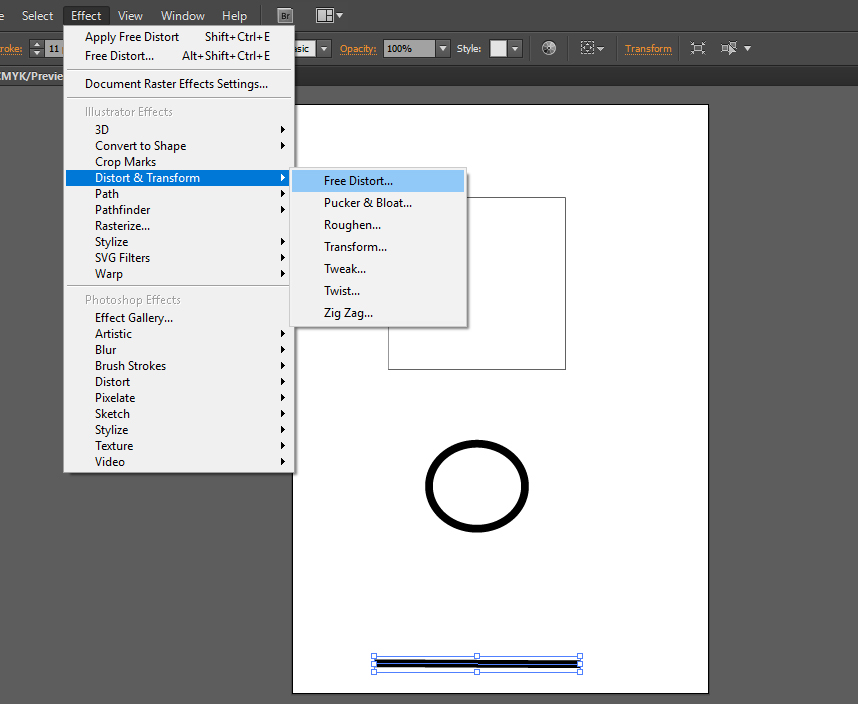
Task: Open the Recolor Artwork dialog
Action: pos(549,48)
